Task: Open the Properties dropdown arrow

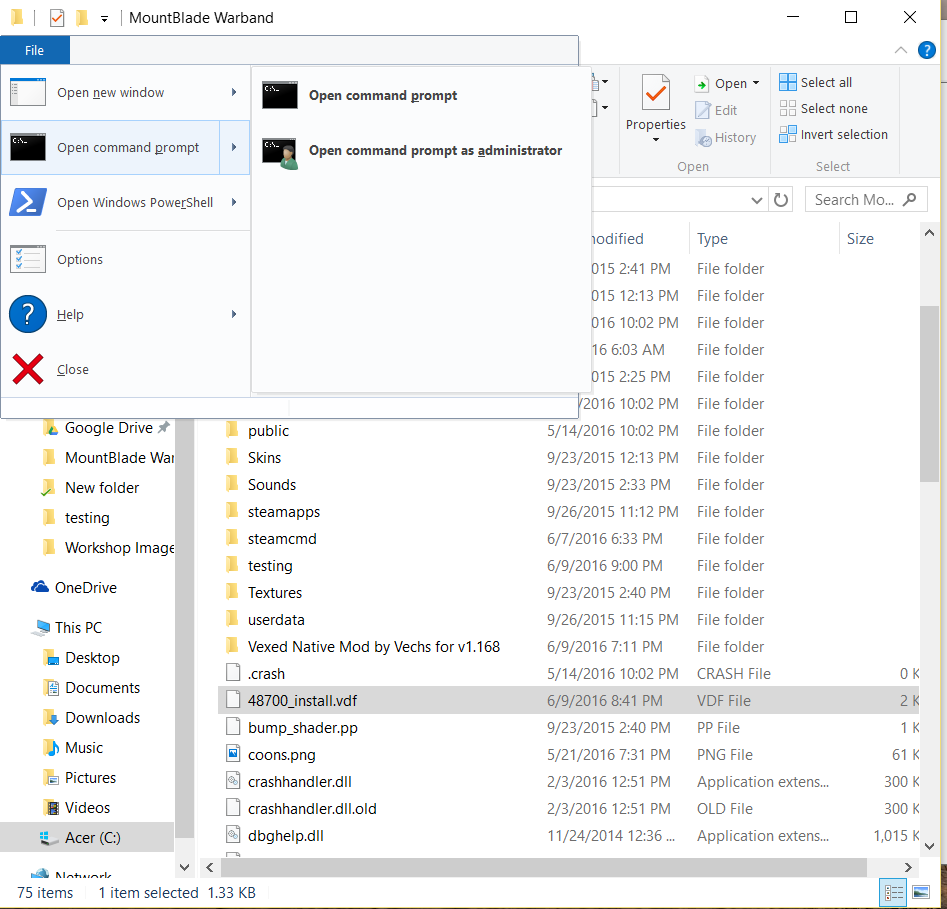Action: (656, 140)
